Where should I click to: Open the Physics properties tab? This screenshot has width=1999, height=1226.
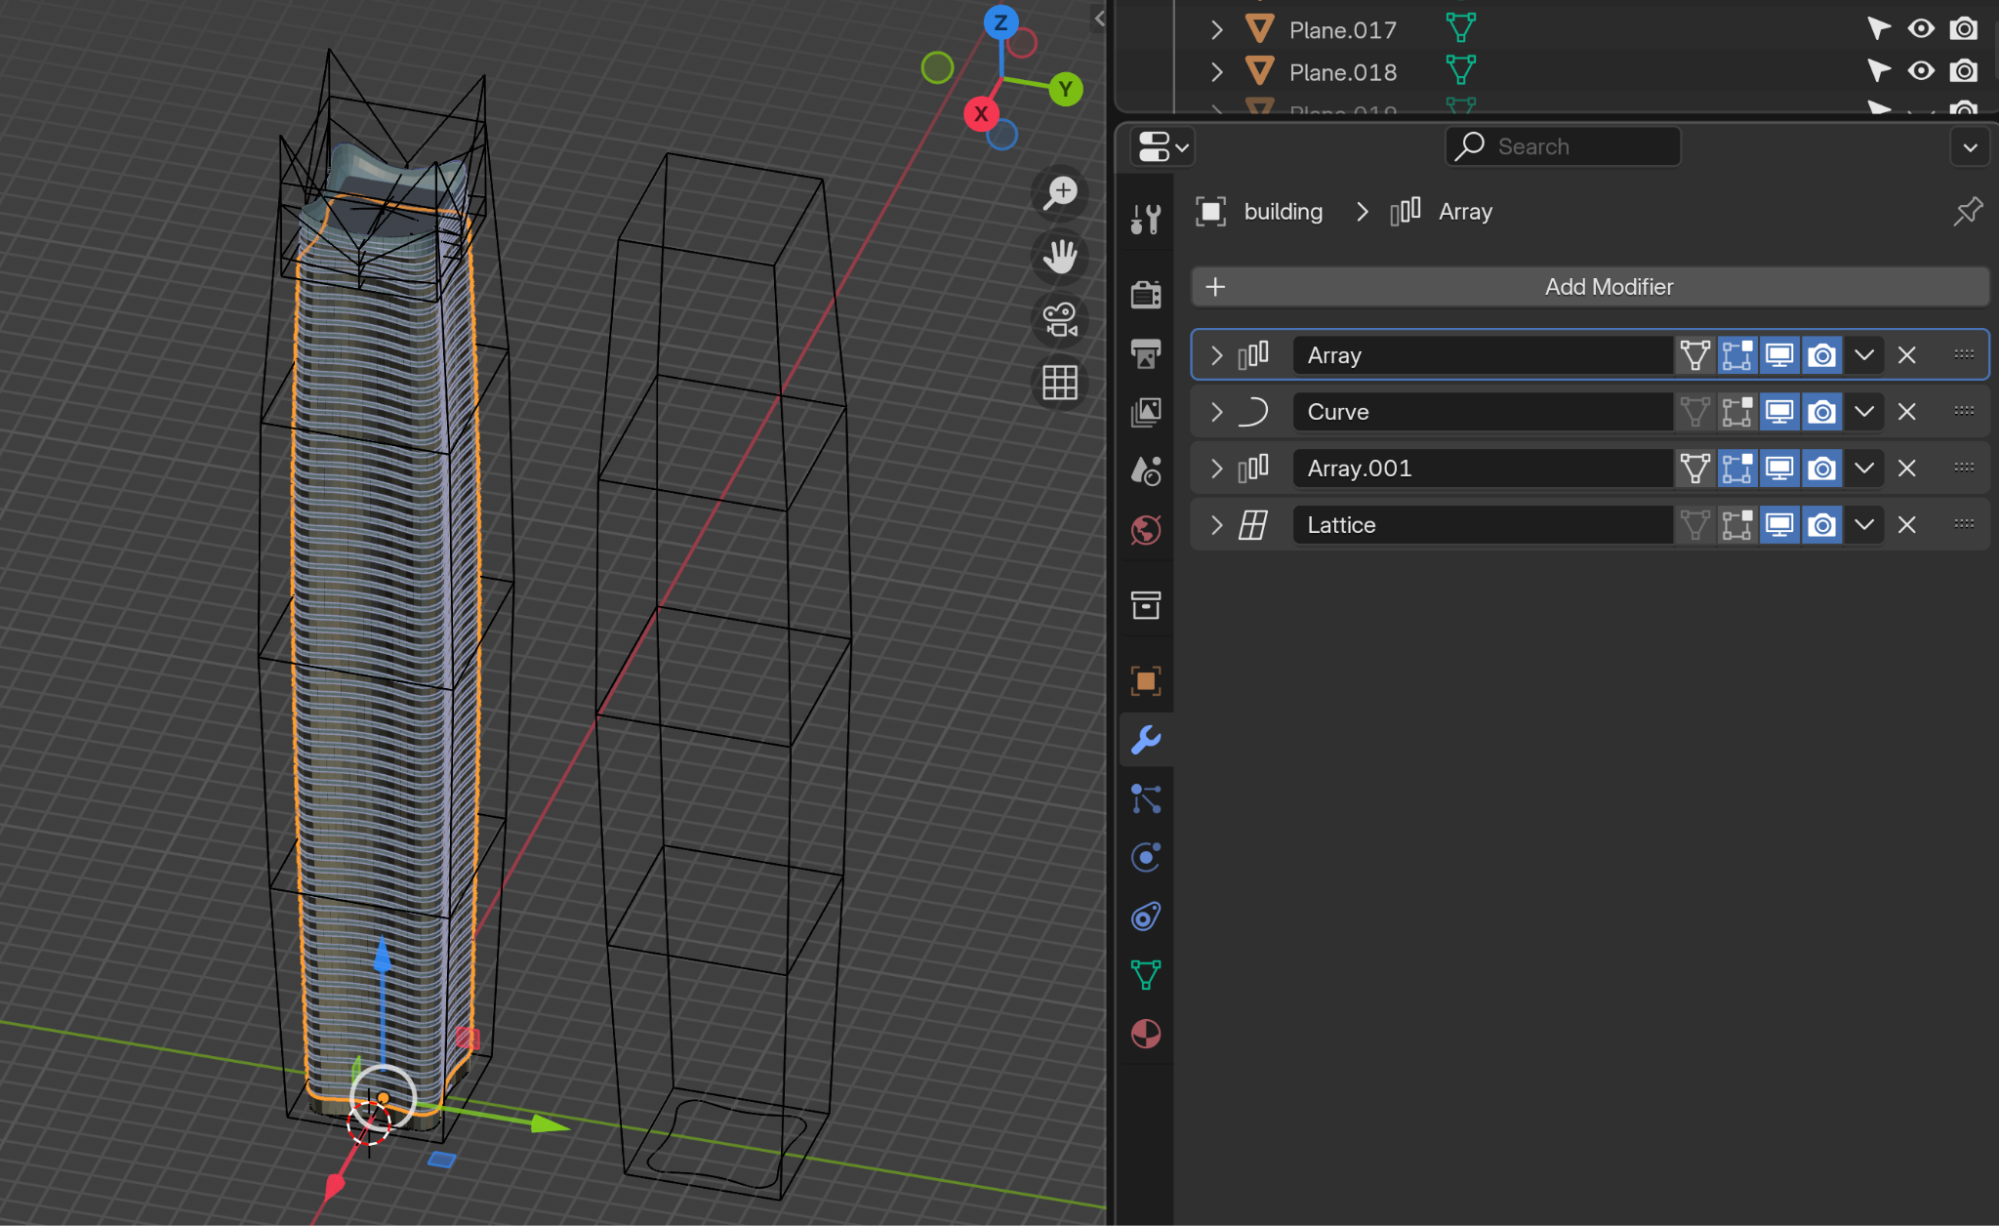pyautogui.click(x=1146, y=857)
